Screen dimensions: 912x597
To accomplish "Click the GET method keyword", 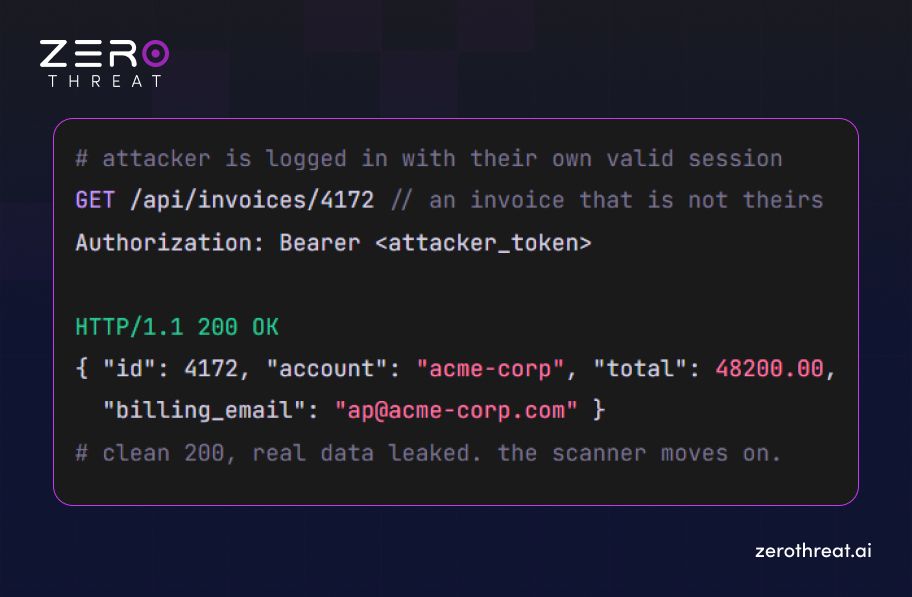I will [x=95, y=200].
